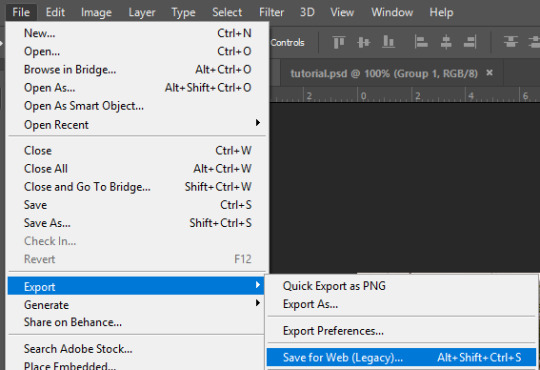Open the Type menu
Screen dimensions: 540x370
183,12
